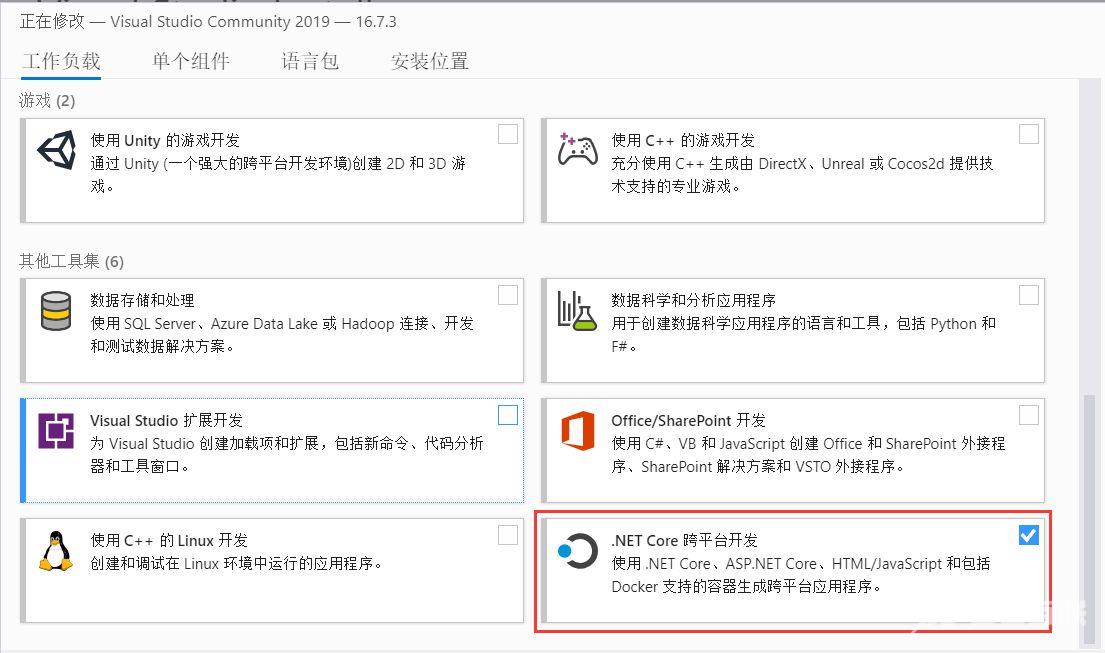The height and width of the screenshot is (653, 1105).
Task: Click the 数据存储和处理 title
Action: pos(142,300)
